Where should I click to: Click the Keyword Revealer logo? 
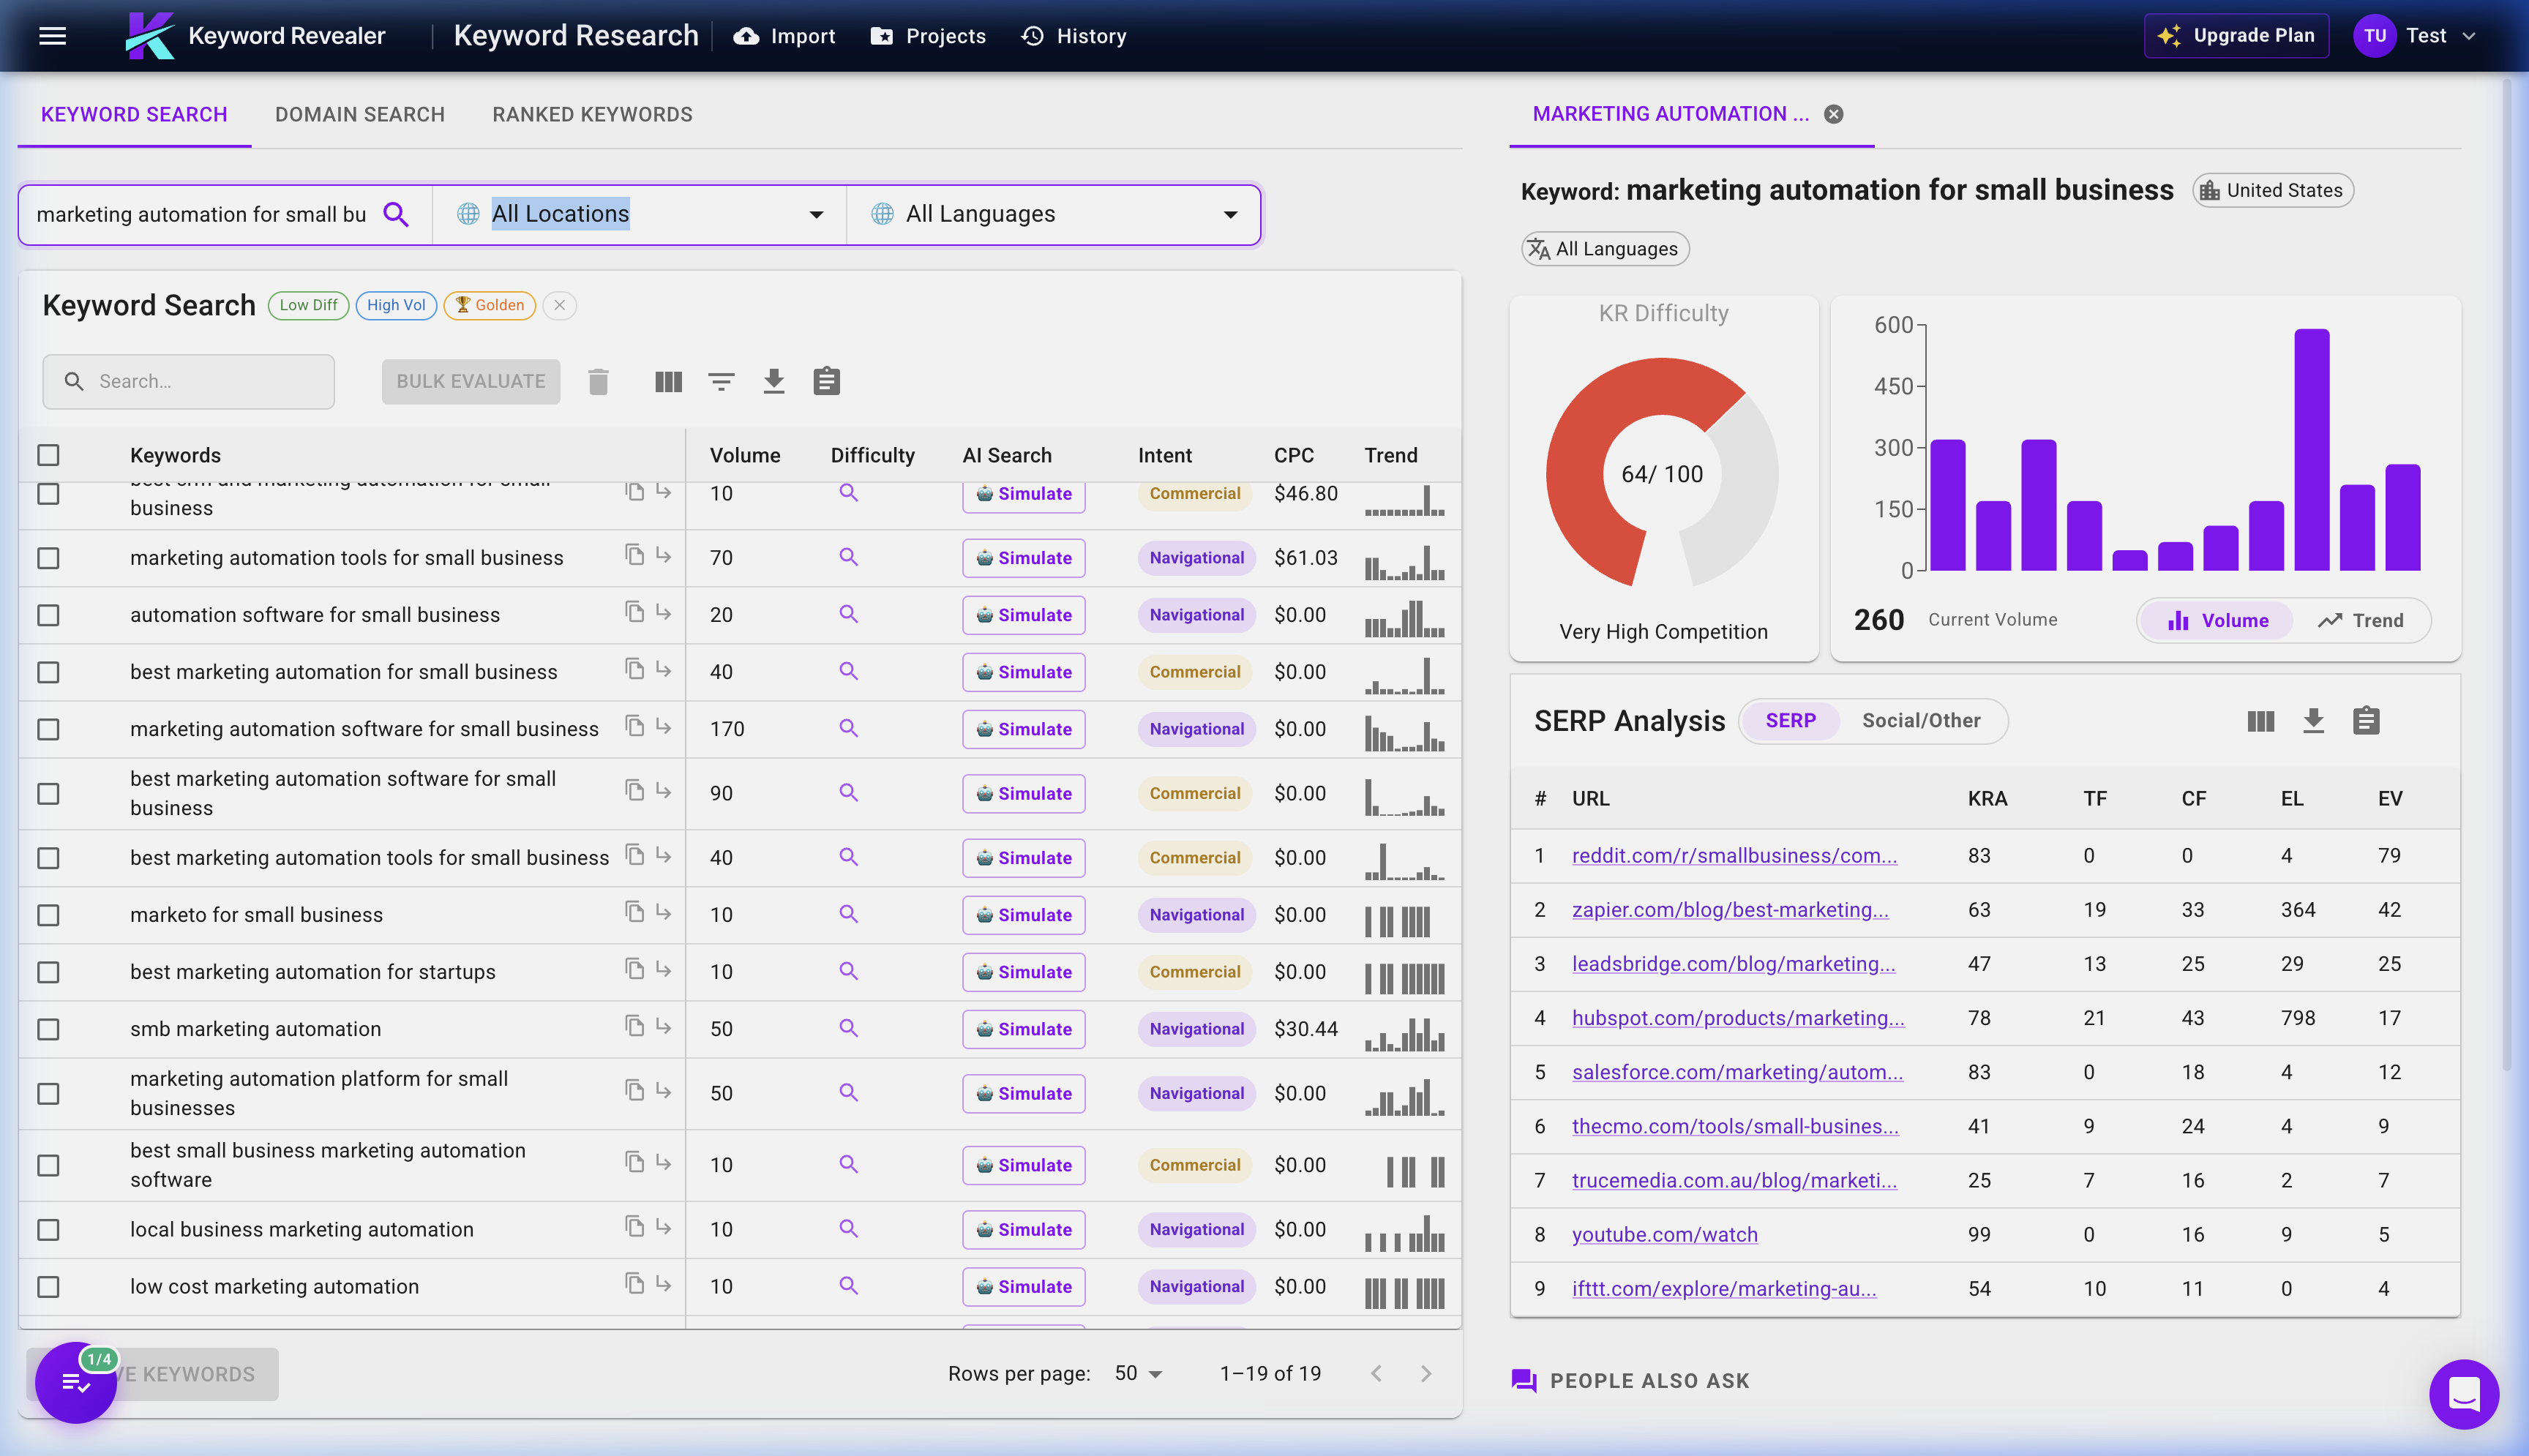point(255,36)
